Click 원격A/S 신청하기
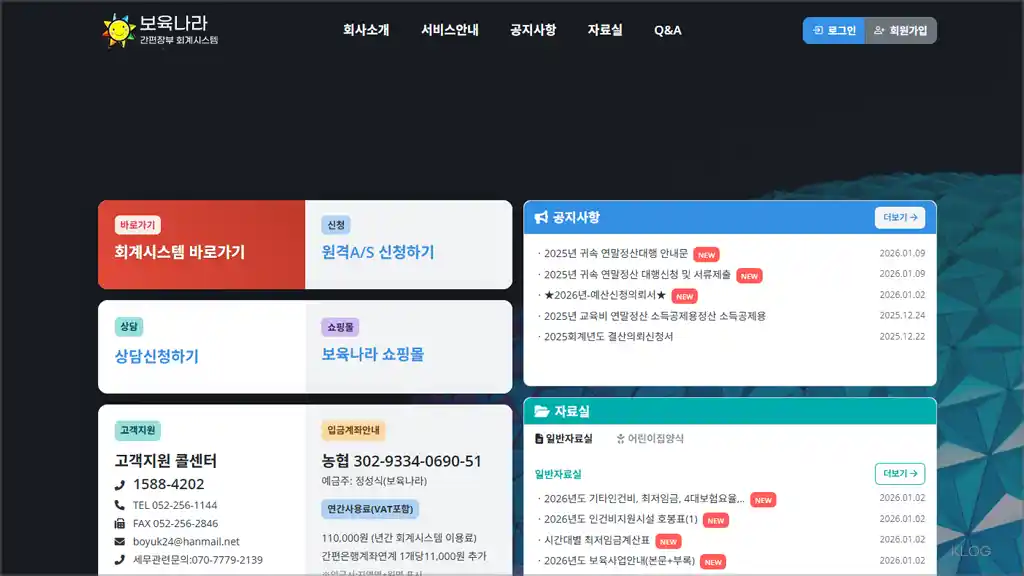 (377, 253)
